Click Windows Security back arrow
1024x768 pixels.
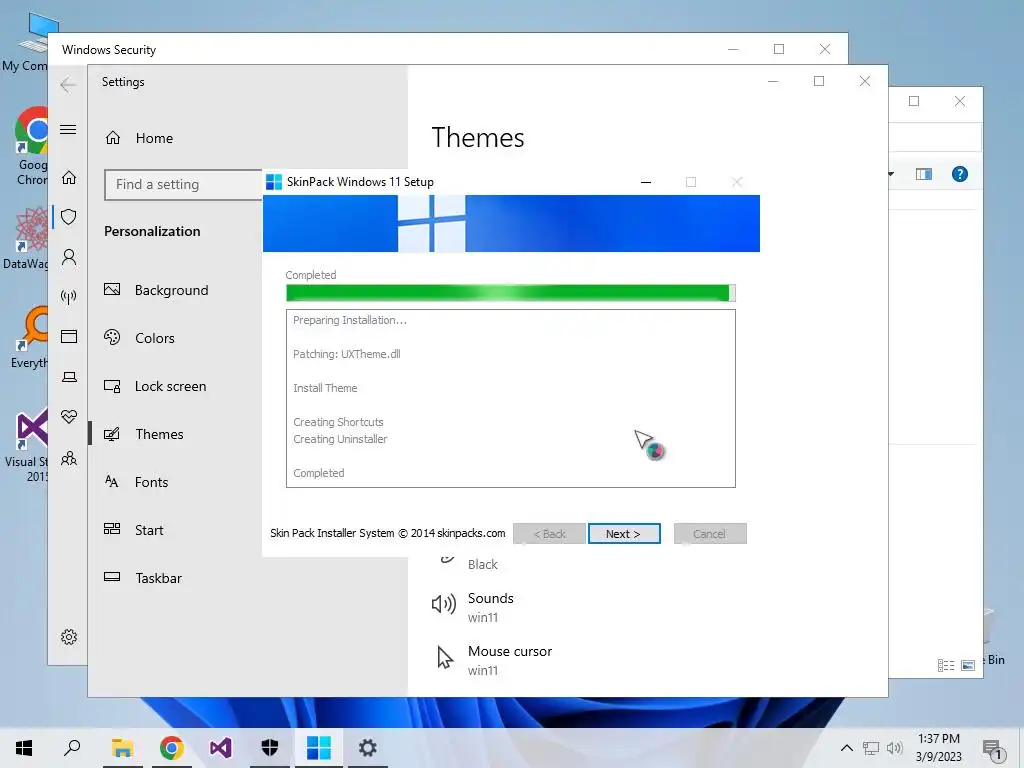[68, 85]
